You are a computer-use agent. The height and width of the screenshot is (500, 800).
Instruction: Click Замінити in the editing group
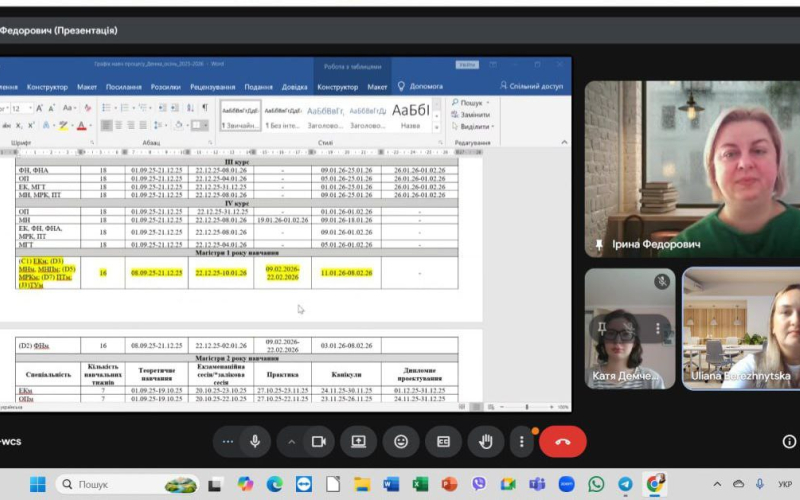click(474, 115)
